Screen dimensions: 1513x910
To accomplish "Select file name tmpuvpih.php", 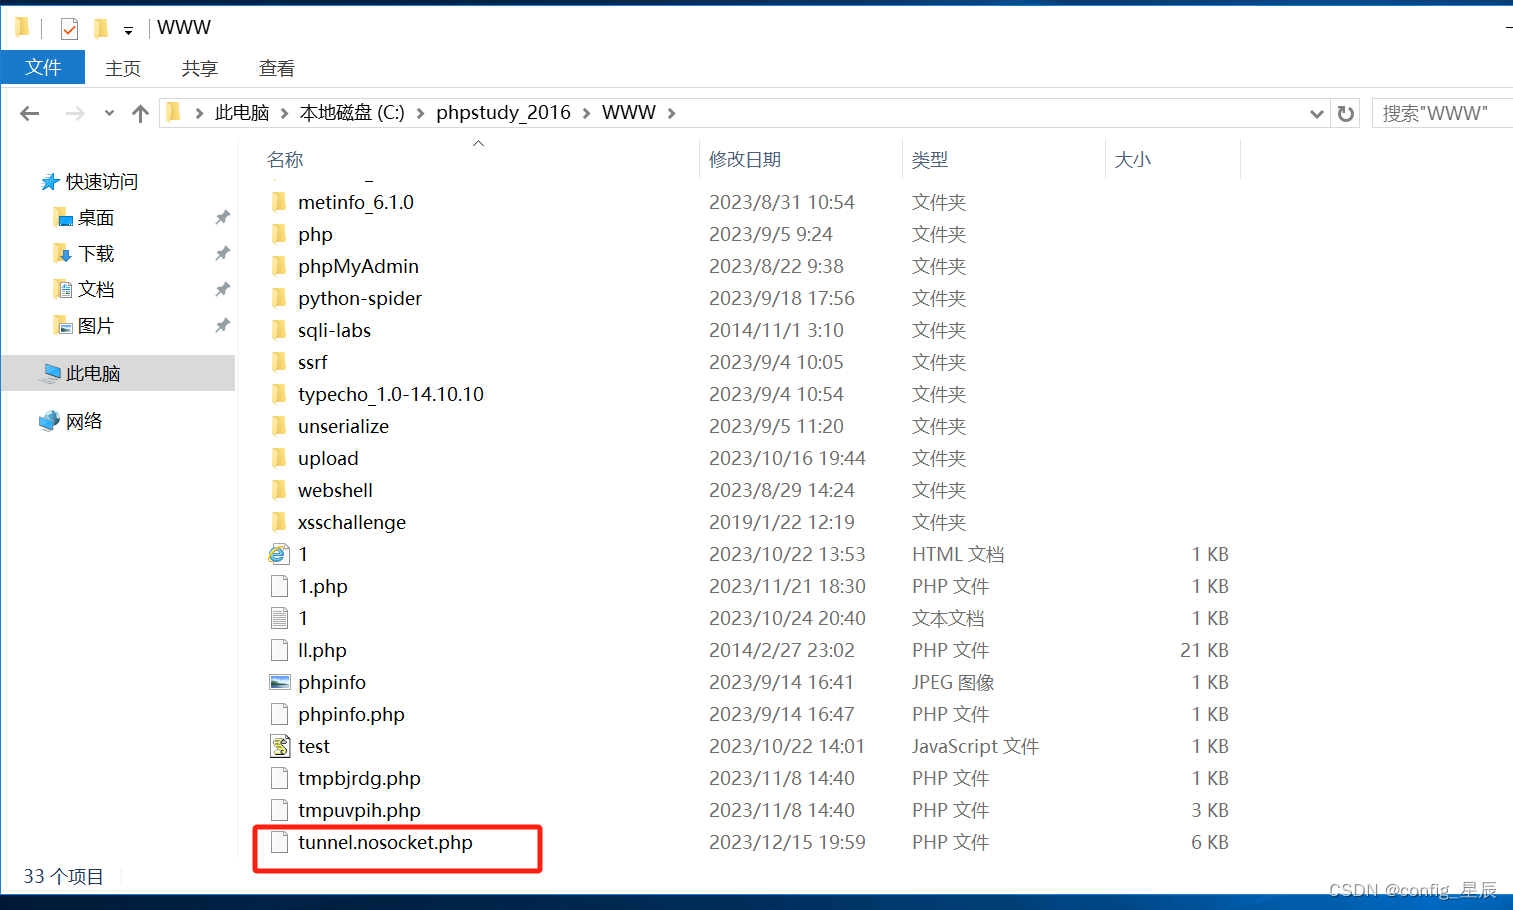I will click(359, 810).
